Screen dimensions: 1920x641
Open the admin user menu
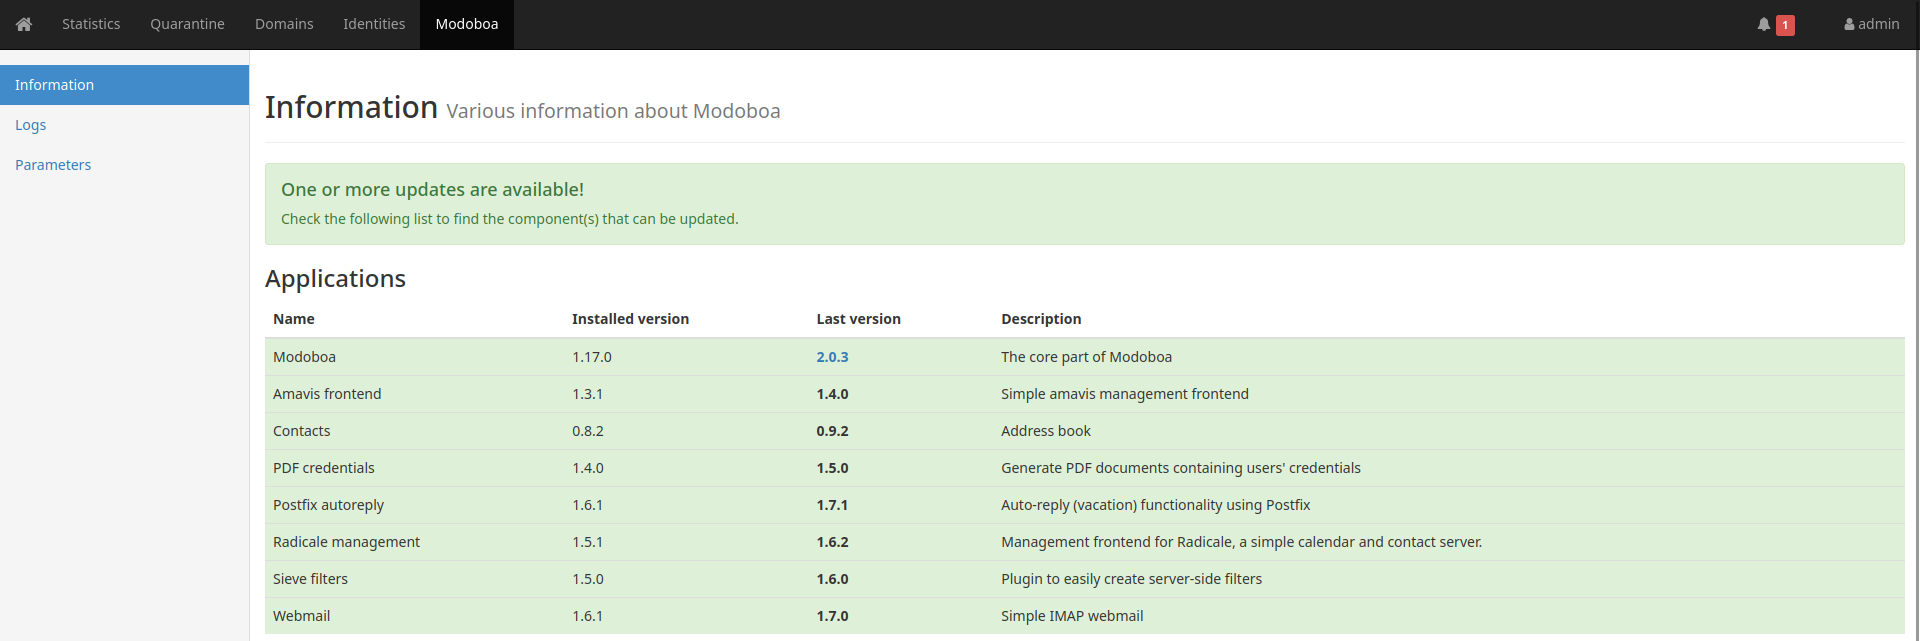click(x=1871, y=24)
